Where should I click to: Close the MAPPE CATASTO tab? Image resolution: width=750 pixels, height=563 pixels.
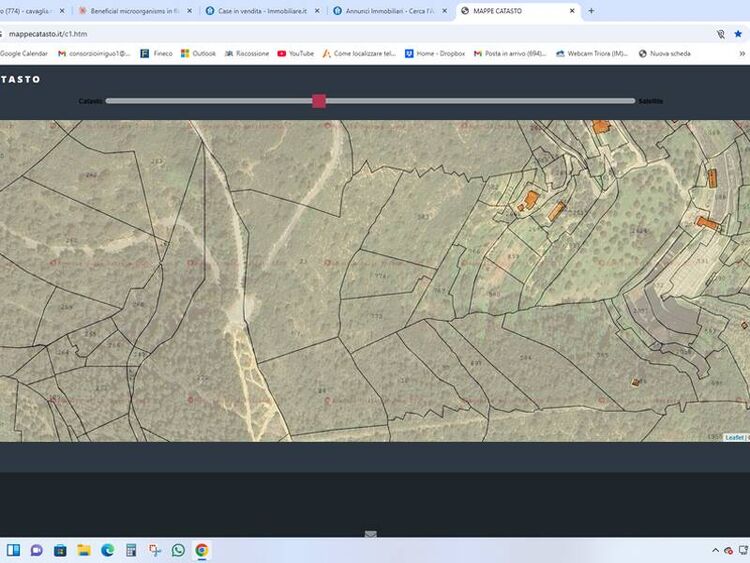(x=572, y=11)
